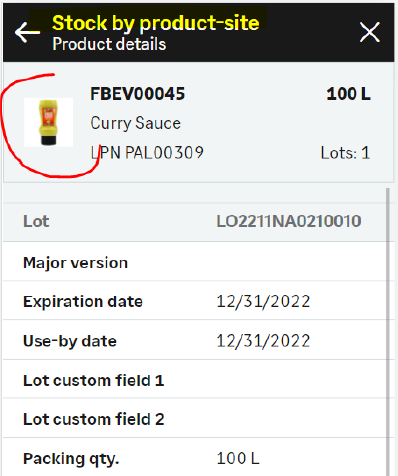
Task: Select the Lot LO2211NA0210010 header row
Action: tap(196, 222)
